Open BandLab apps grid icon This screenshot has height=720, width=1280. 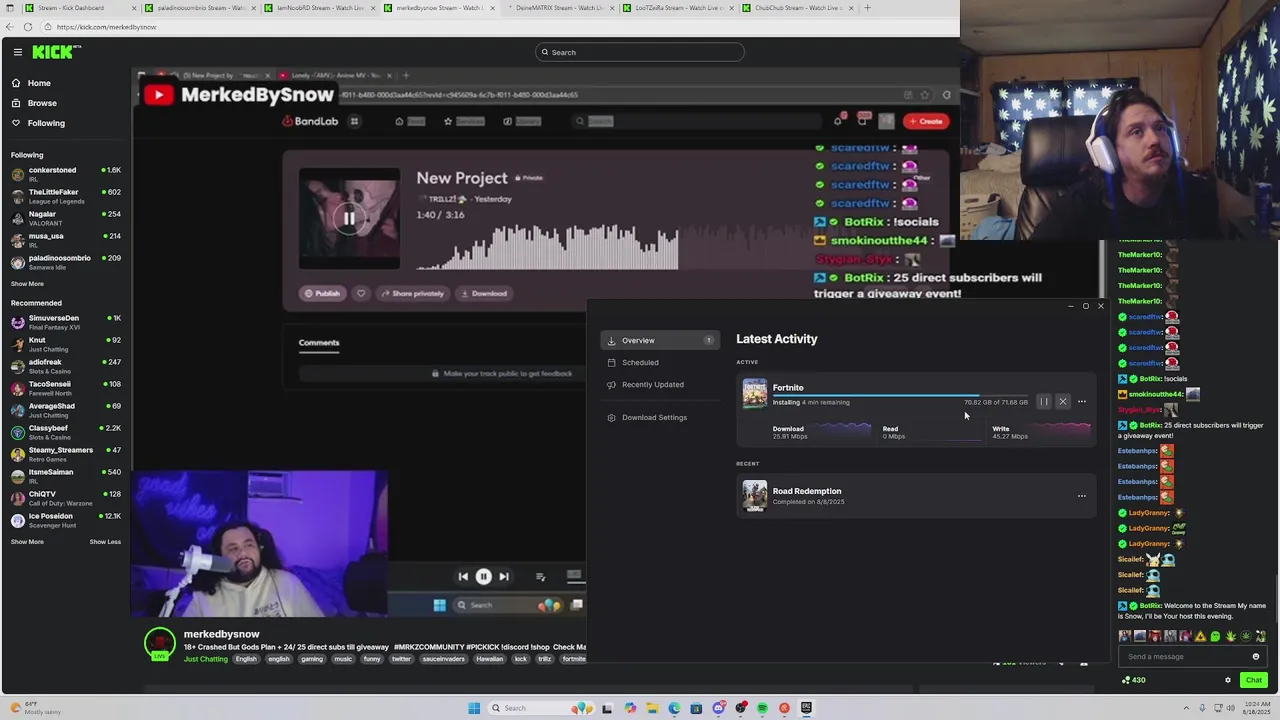click(x=354, y=121)
